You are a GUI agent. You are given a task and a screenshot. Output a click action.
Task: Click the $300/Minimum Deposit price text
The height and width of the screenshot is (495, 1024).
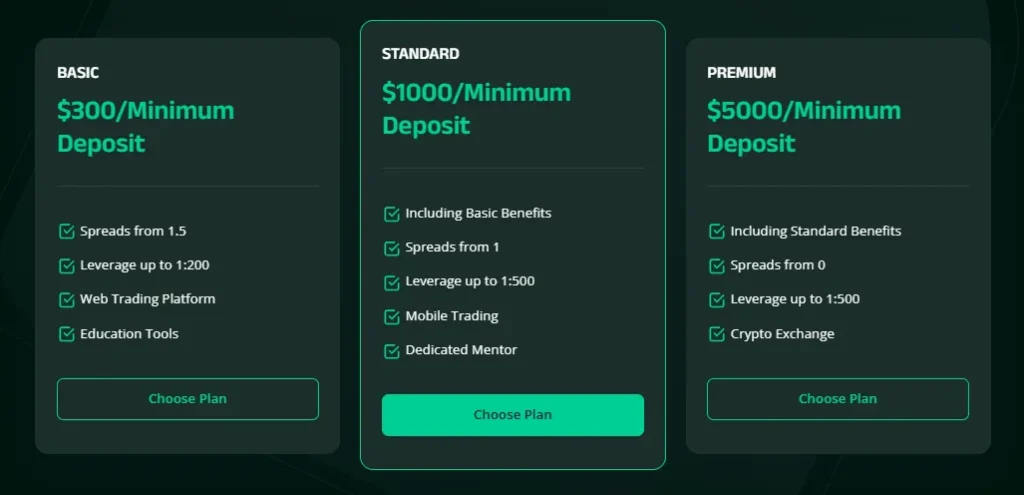pyautogui.click(x=145, y=126)
